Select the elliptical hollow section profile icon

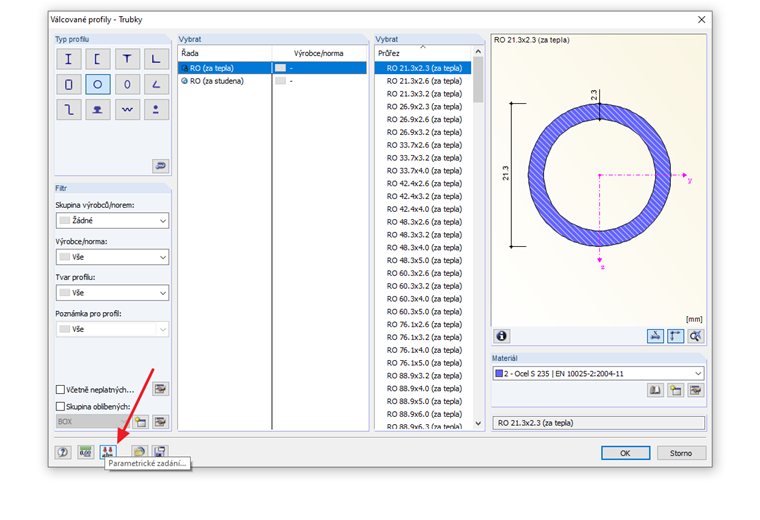pyautogui.click(x=127, y=84)
